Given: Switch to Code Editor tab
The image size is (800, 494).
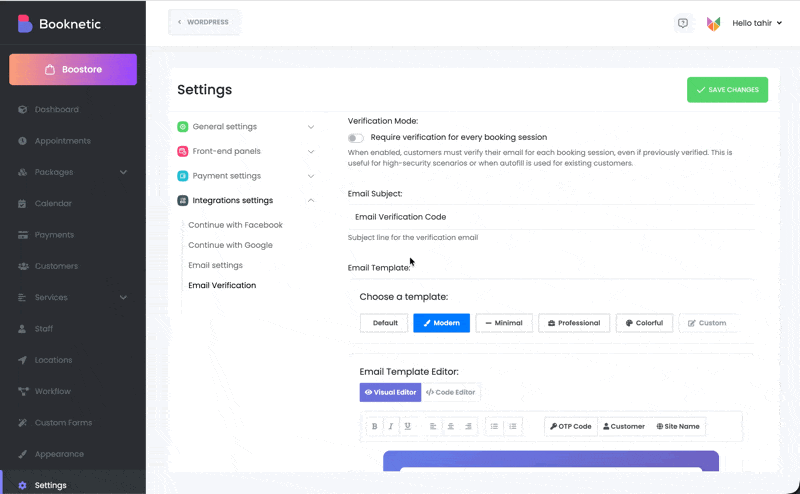Looking at the screenshot, I should tap(451, 392).
